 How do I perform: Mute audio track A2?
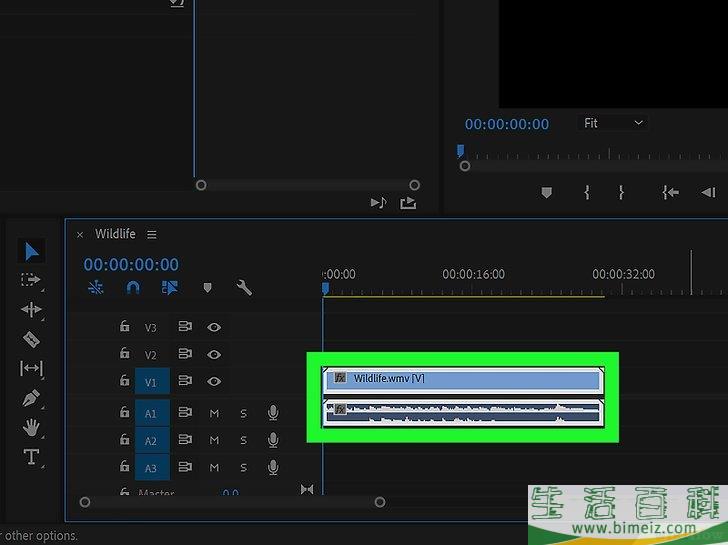click(x=214, y=440)
